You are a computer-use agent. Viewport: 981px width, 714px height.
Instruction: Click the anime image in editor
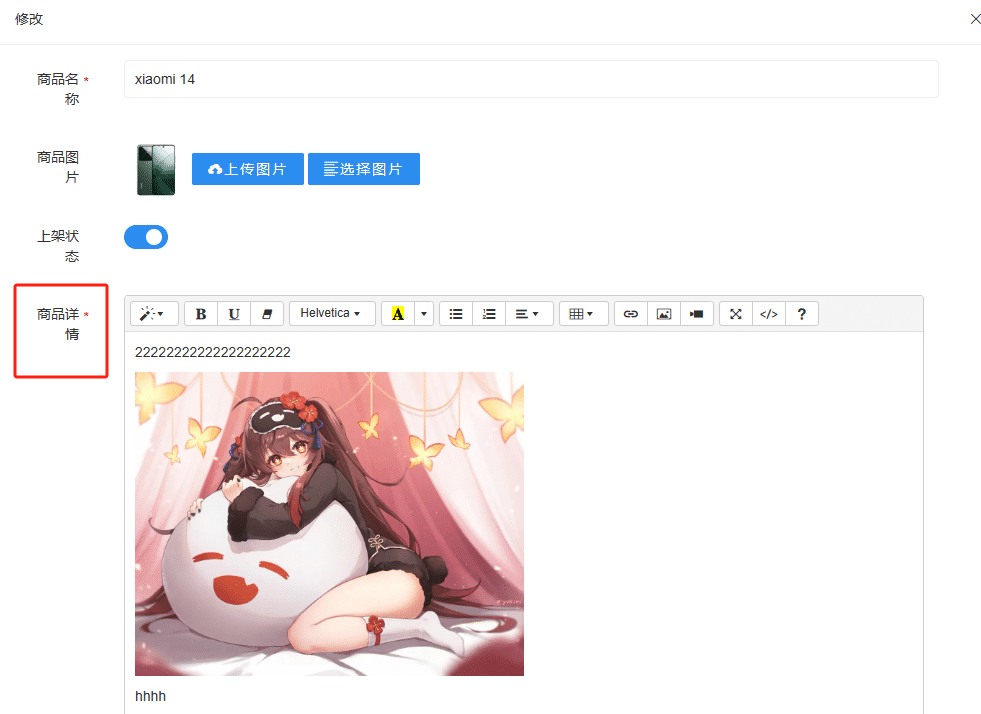point(330,524)
